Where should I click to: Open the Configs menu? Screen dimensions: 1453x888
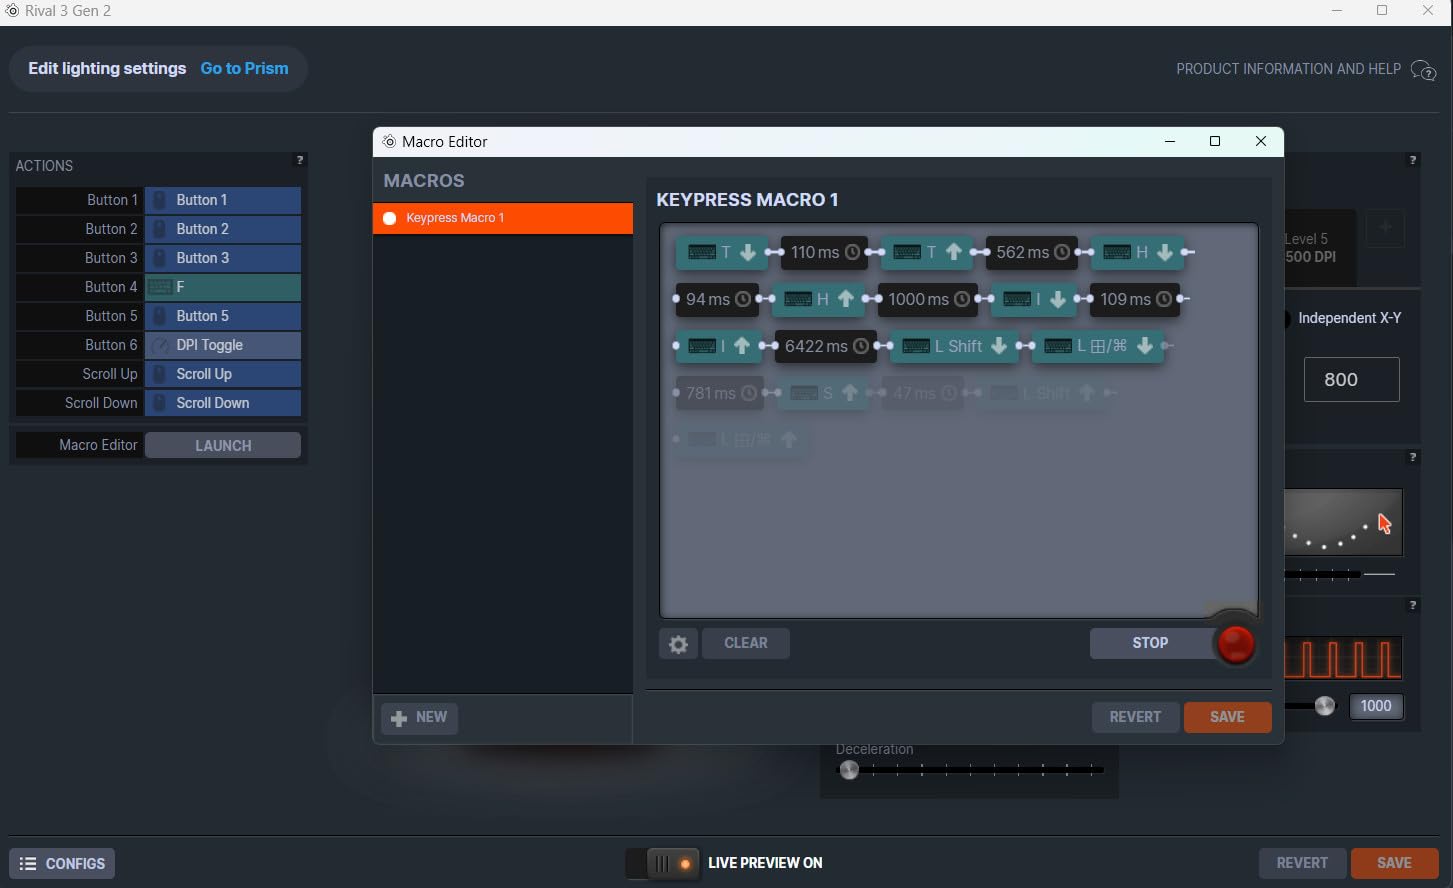tap(62, 864)
